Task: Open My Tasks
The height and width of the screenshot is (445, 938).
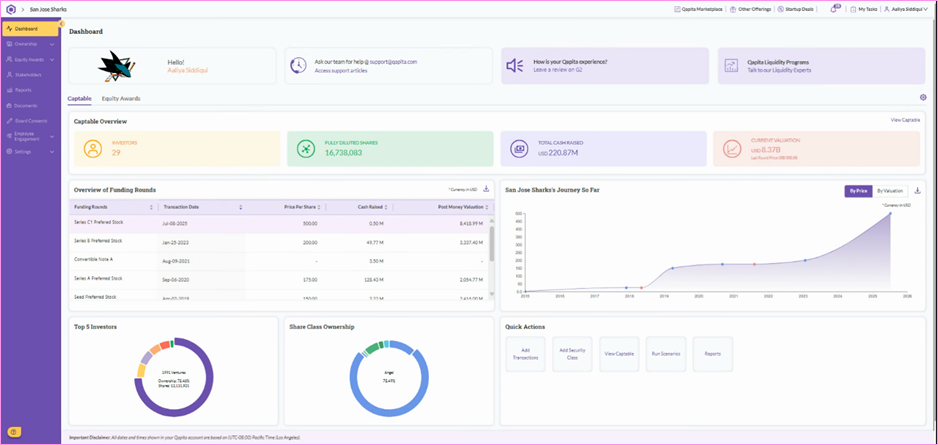Action: (862, 10)
